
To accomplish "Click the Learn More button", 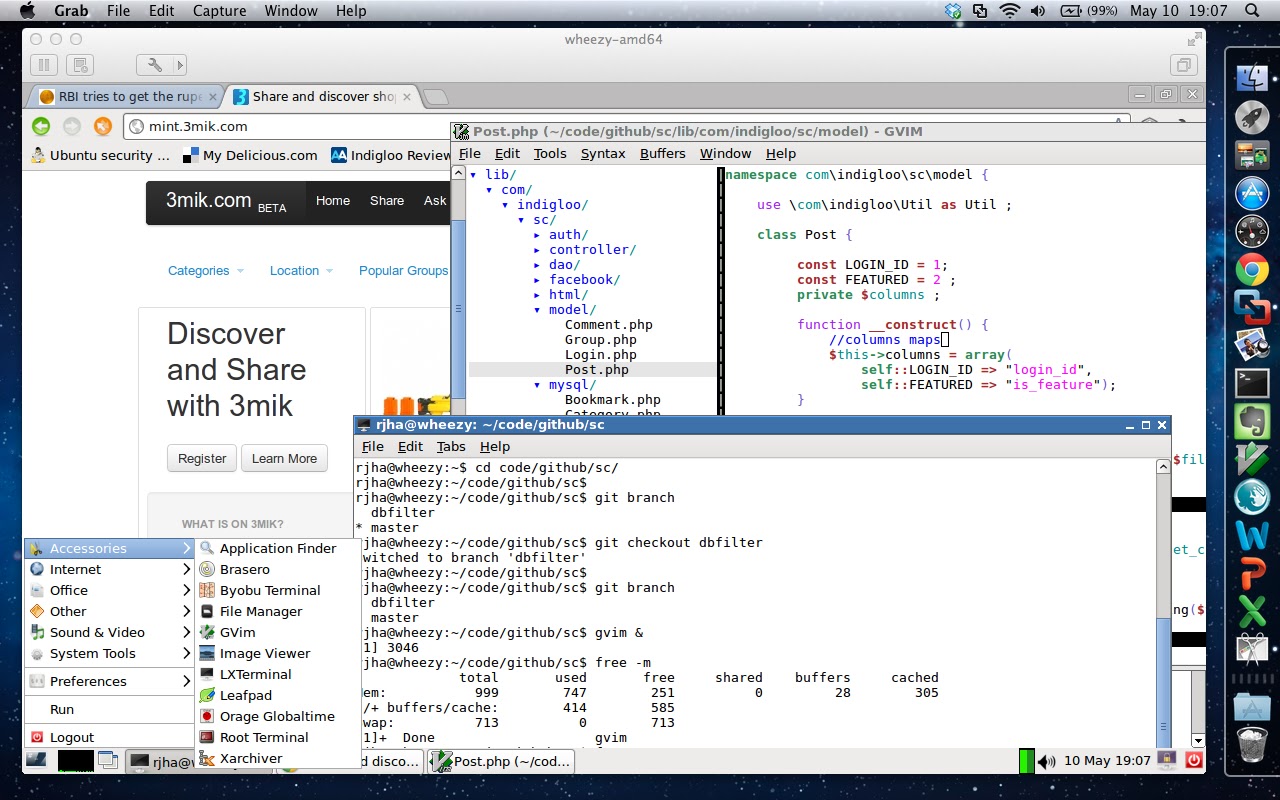I will click(284, 458).
